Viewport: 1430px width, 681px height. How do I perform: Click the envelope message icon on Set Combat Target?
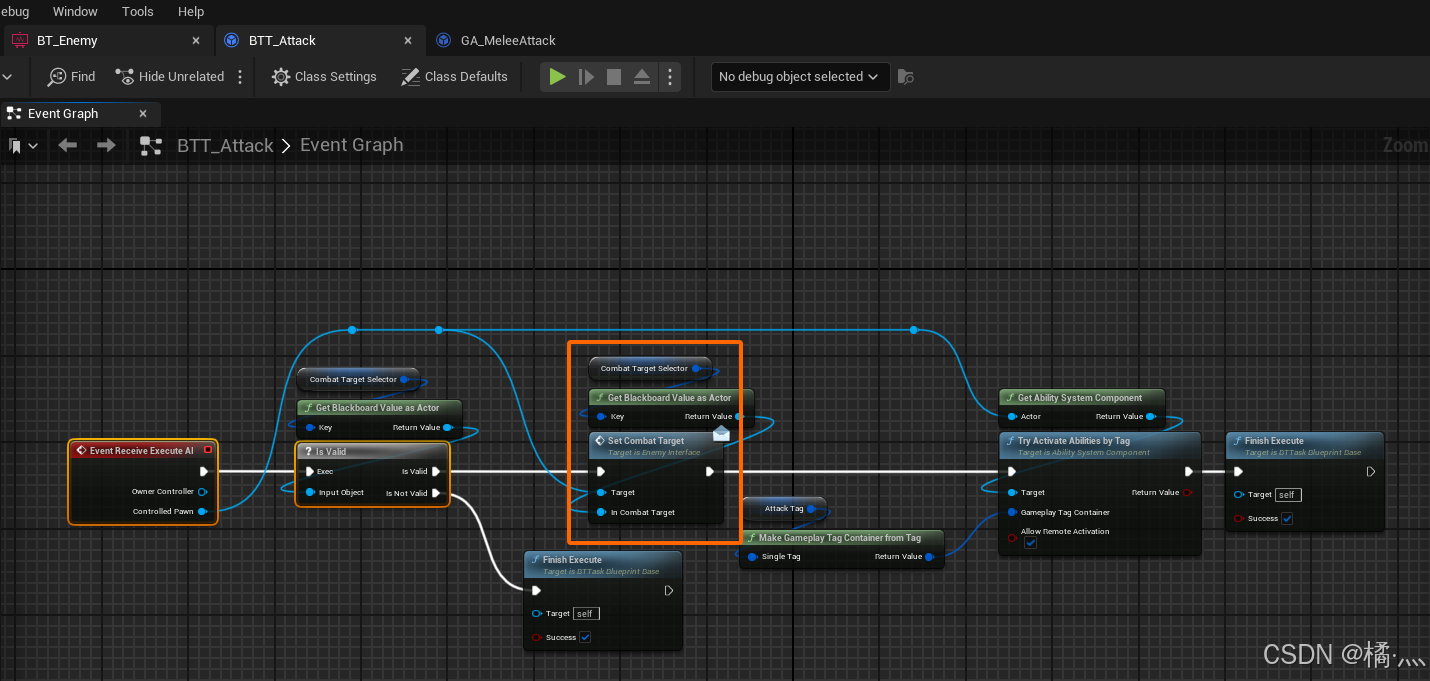pyautogui.click(x=721, y=434)
